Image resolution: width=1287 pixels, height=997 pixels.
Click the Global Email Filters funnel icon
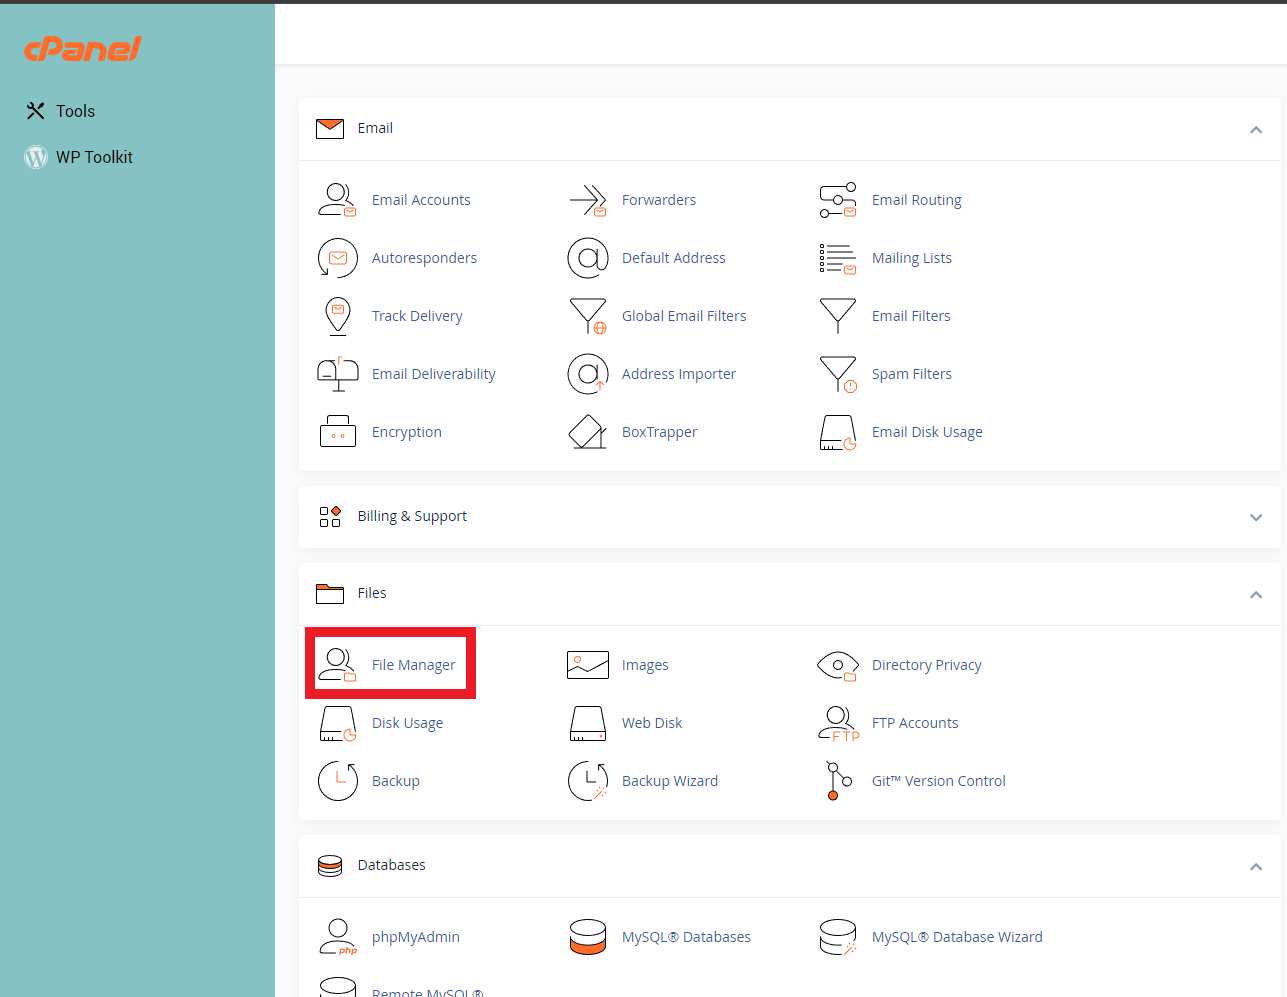tap(588, 316)
